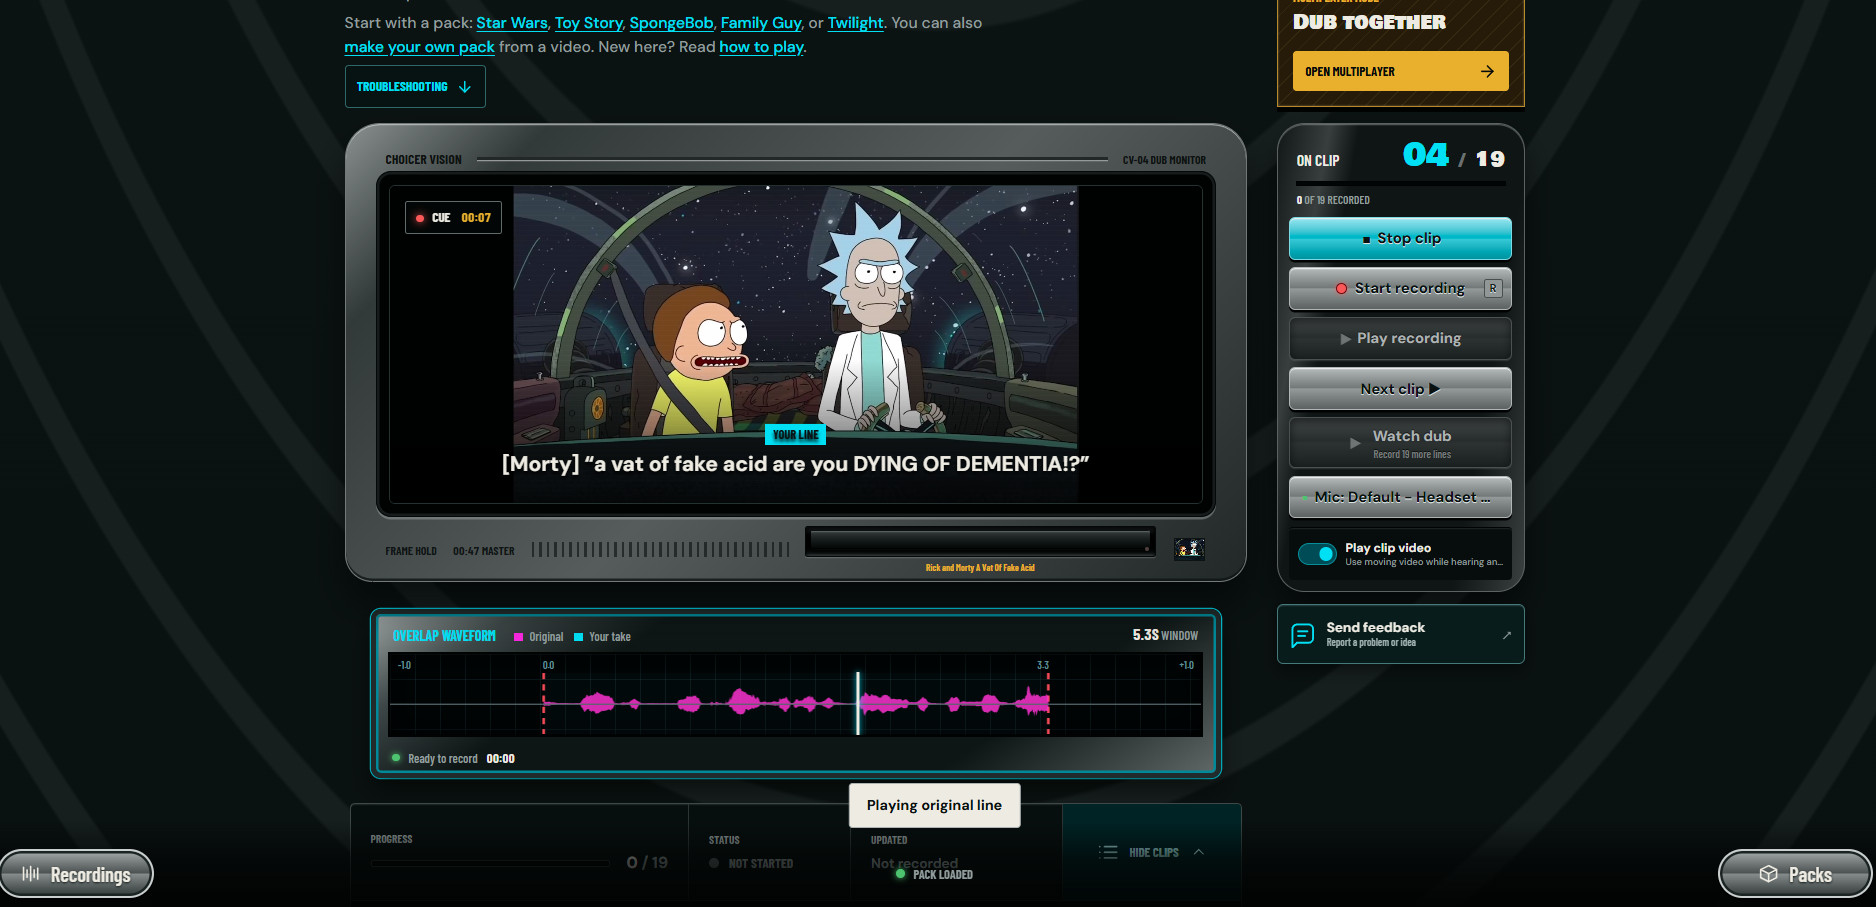Image resolution: width=1876 pixels, height=907 pixels.
Task: Watch the full dub
Action: 1400,443
